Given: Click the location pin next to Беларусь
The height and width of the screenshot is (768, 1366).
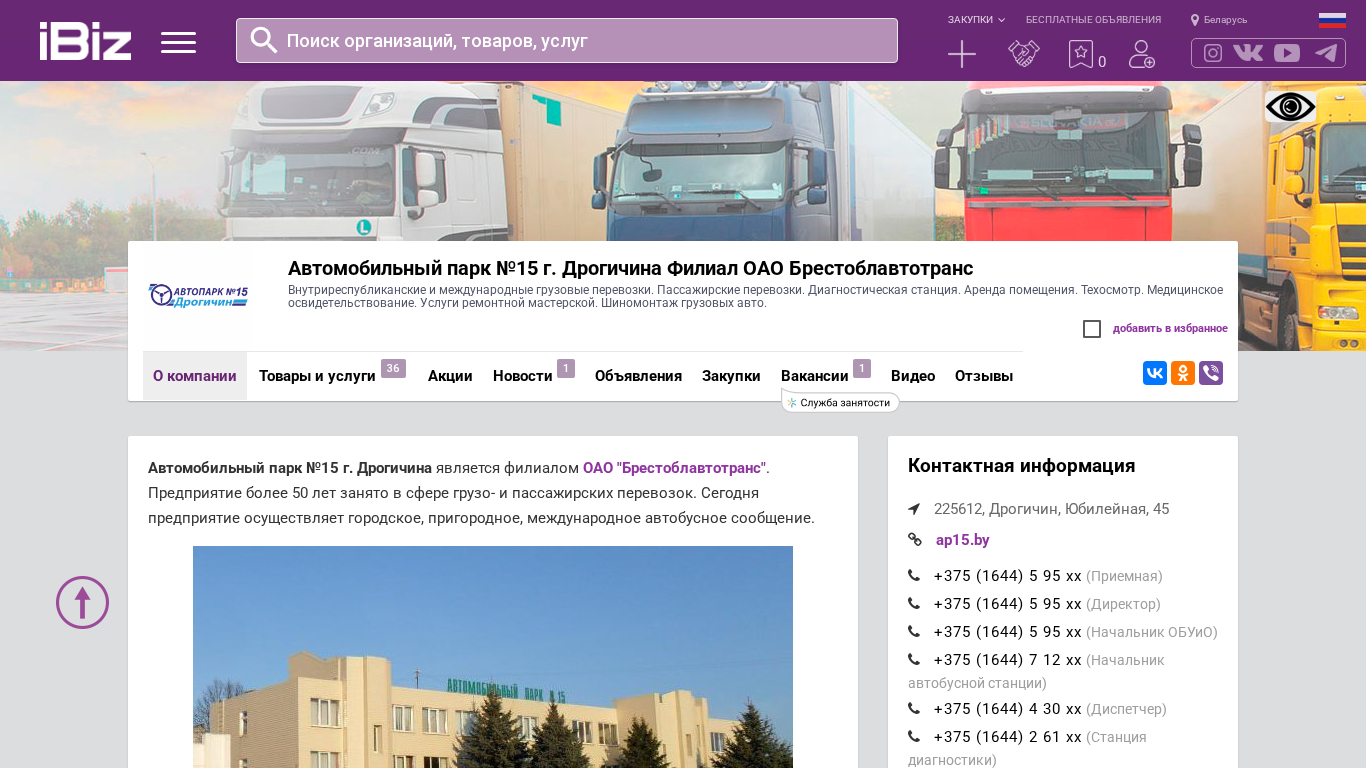Looking at the screenshot, I should point(1195,20).
